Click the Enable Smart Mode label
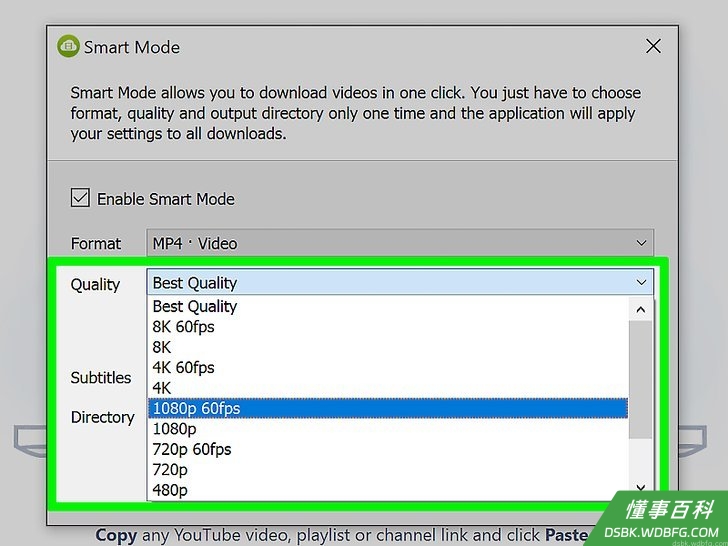728x546 pixels. tap(166, 199)
